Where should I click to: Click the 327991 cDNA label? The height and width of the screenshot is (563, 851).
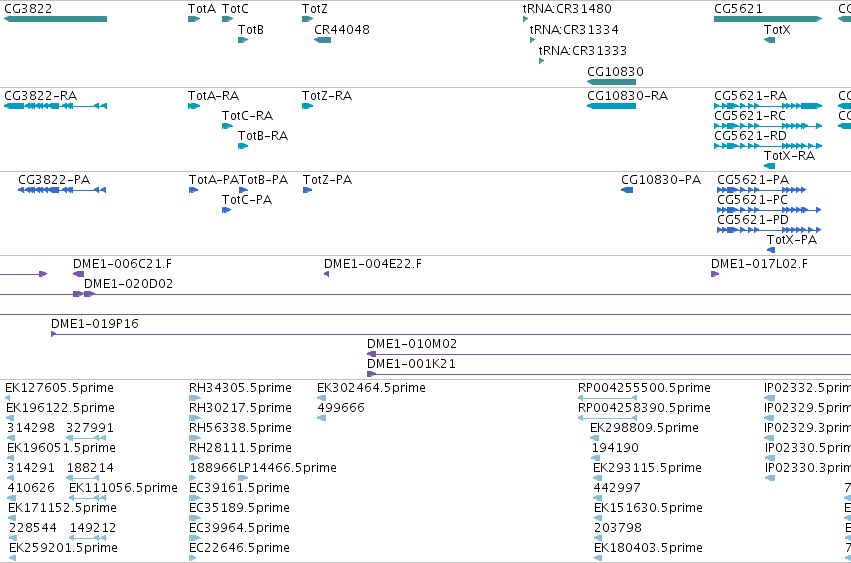(x=90, y=428)
